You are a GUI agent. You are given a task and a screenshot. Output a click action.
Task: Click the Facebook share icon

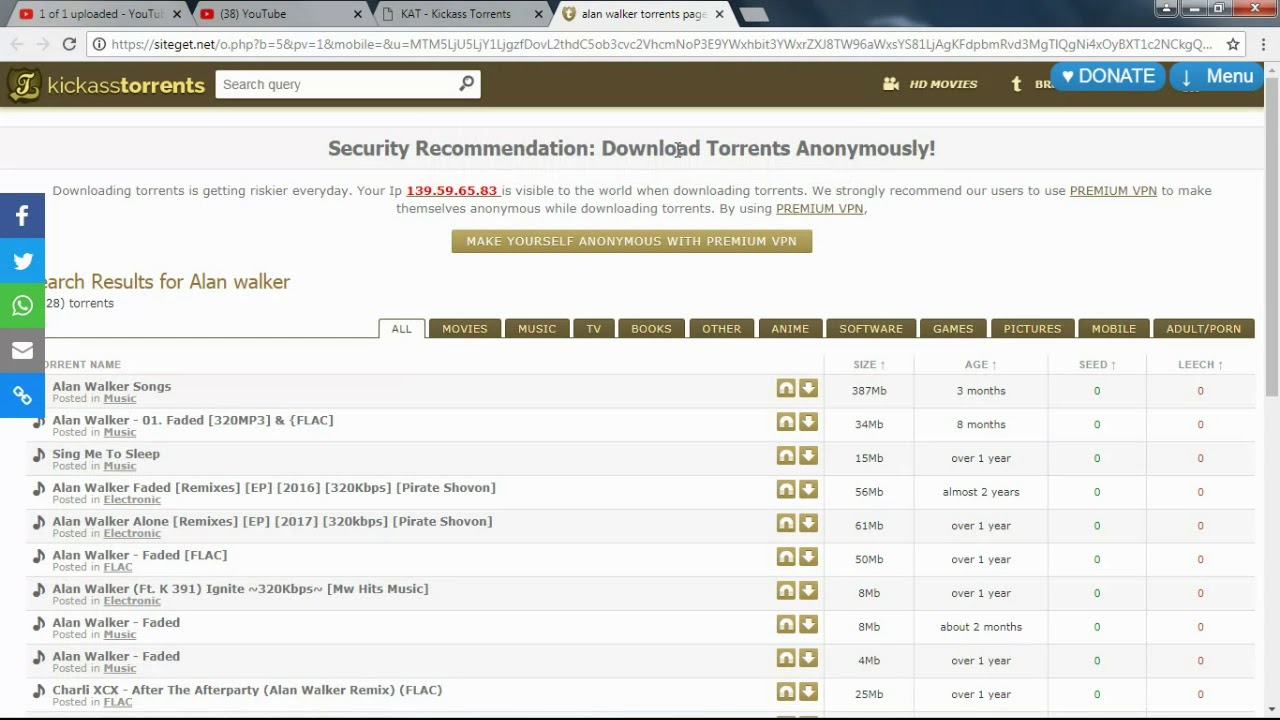[x=22, y=215]
